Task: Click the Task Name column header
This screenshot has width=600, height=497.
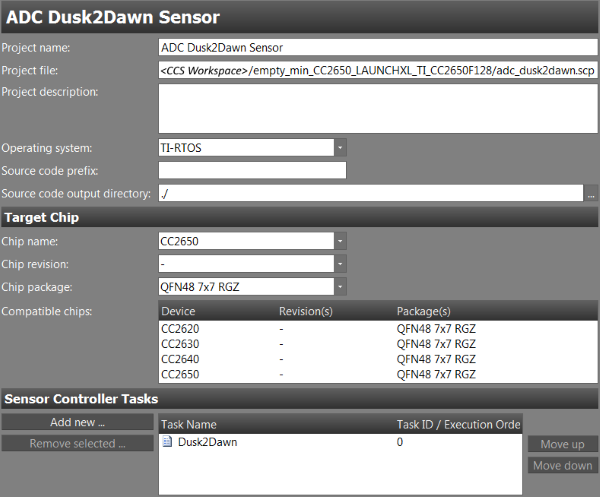Action: pyautogui.click(x=190, y=424)
